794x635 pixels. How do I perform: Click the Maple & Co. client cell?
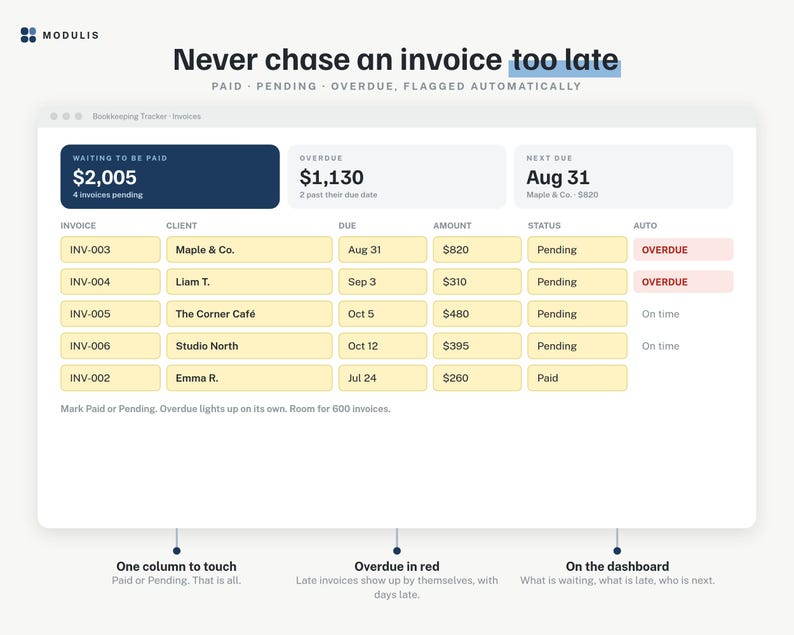pyautogui.click(x=249, y=250)
